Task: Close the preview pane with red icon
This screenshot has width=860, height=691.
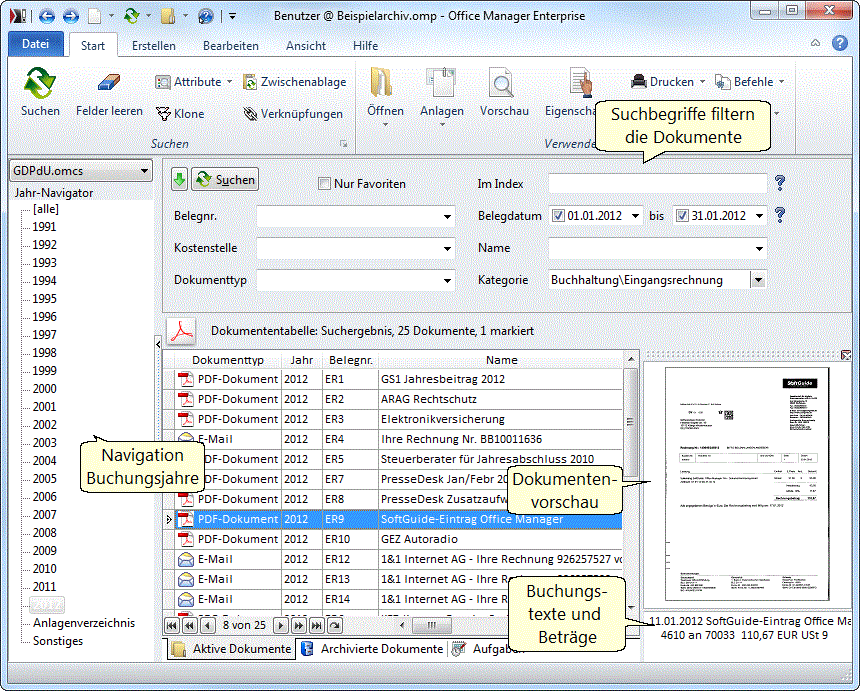Action: click(x=846, y=355)
